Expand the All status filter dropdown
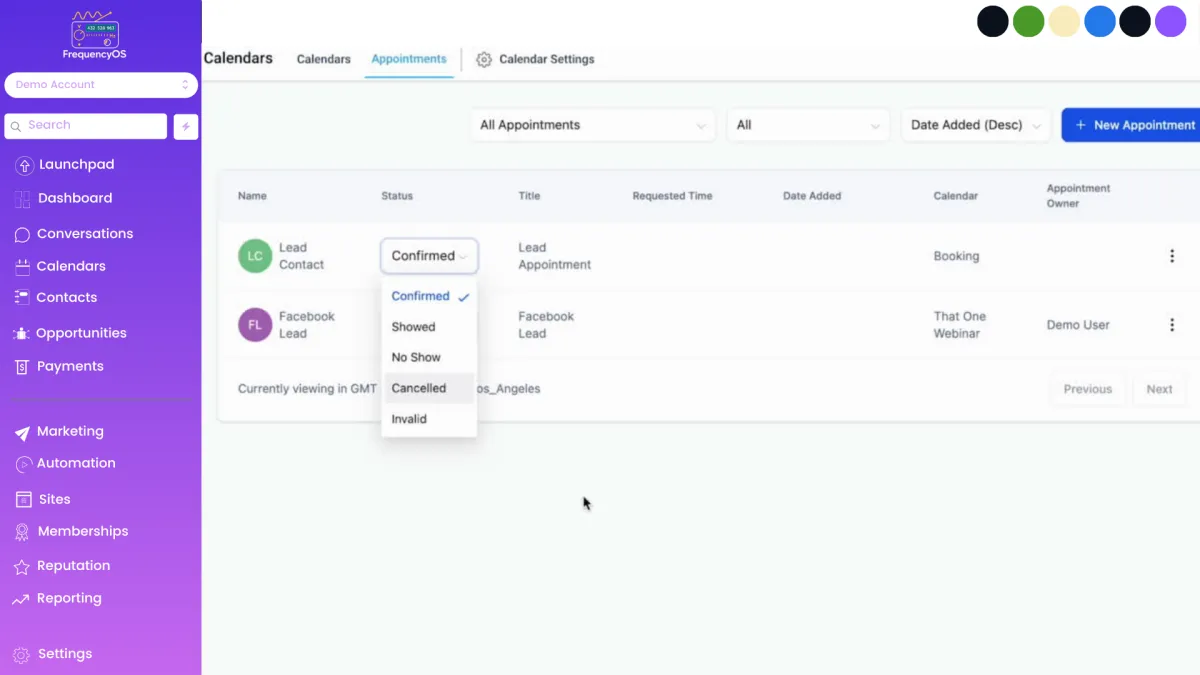 (x=808, y=125)
